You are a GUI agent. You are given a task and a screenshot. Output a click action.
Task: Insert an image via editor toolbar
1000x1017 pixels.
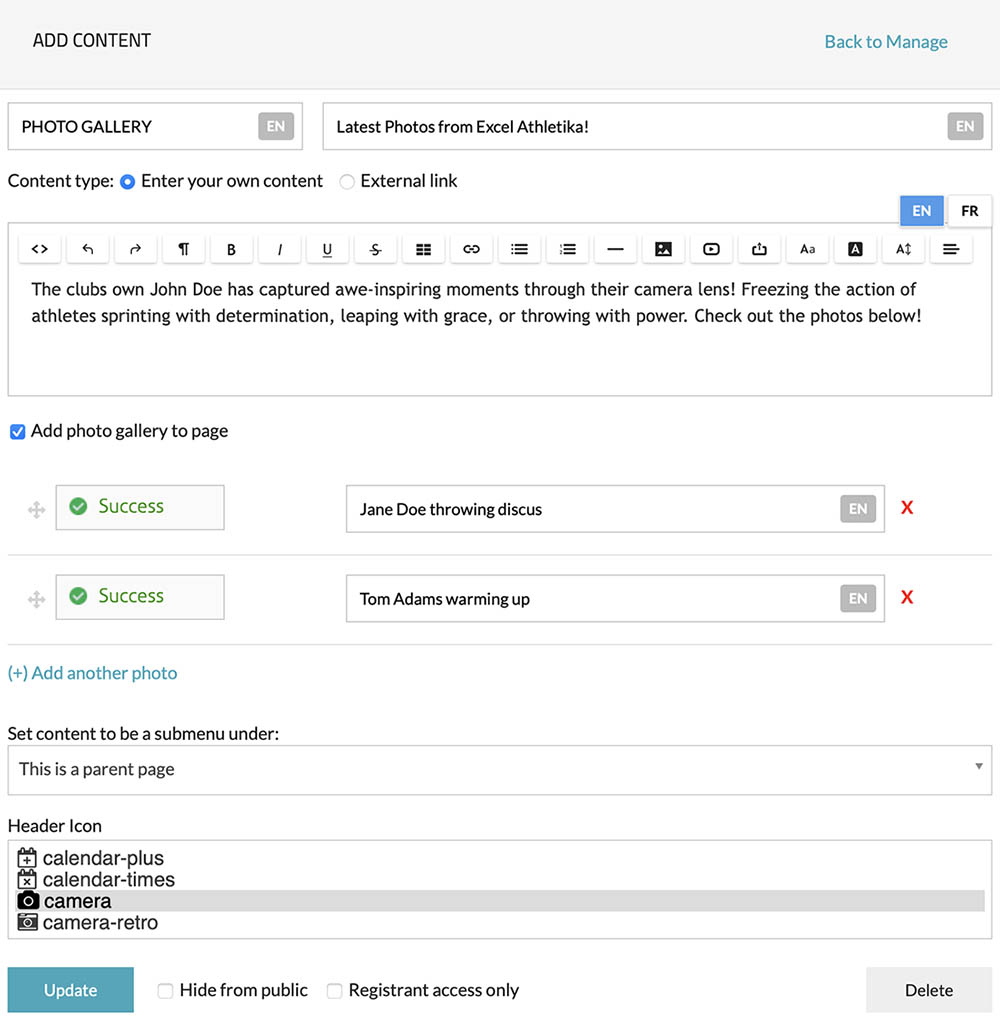tap(663, 249)
